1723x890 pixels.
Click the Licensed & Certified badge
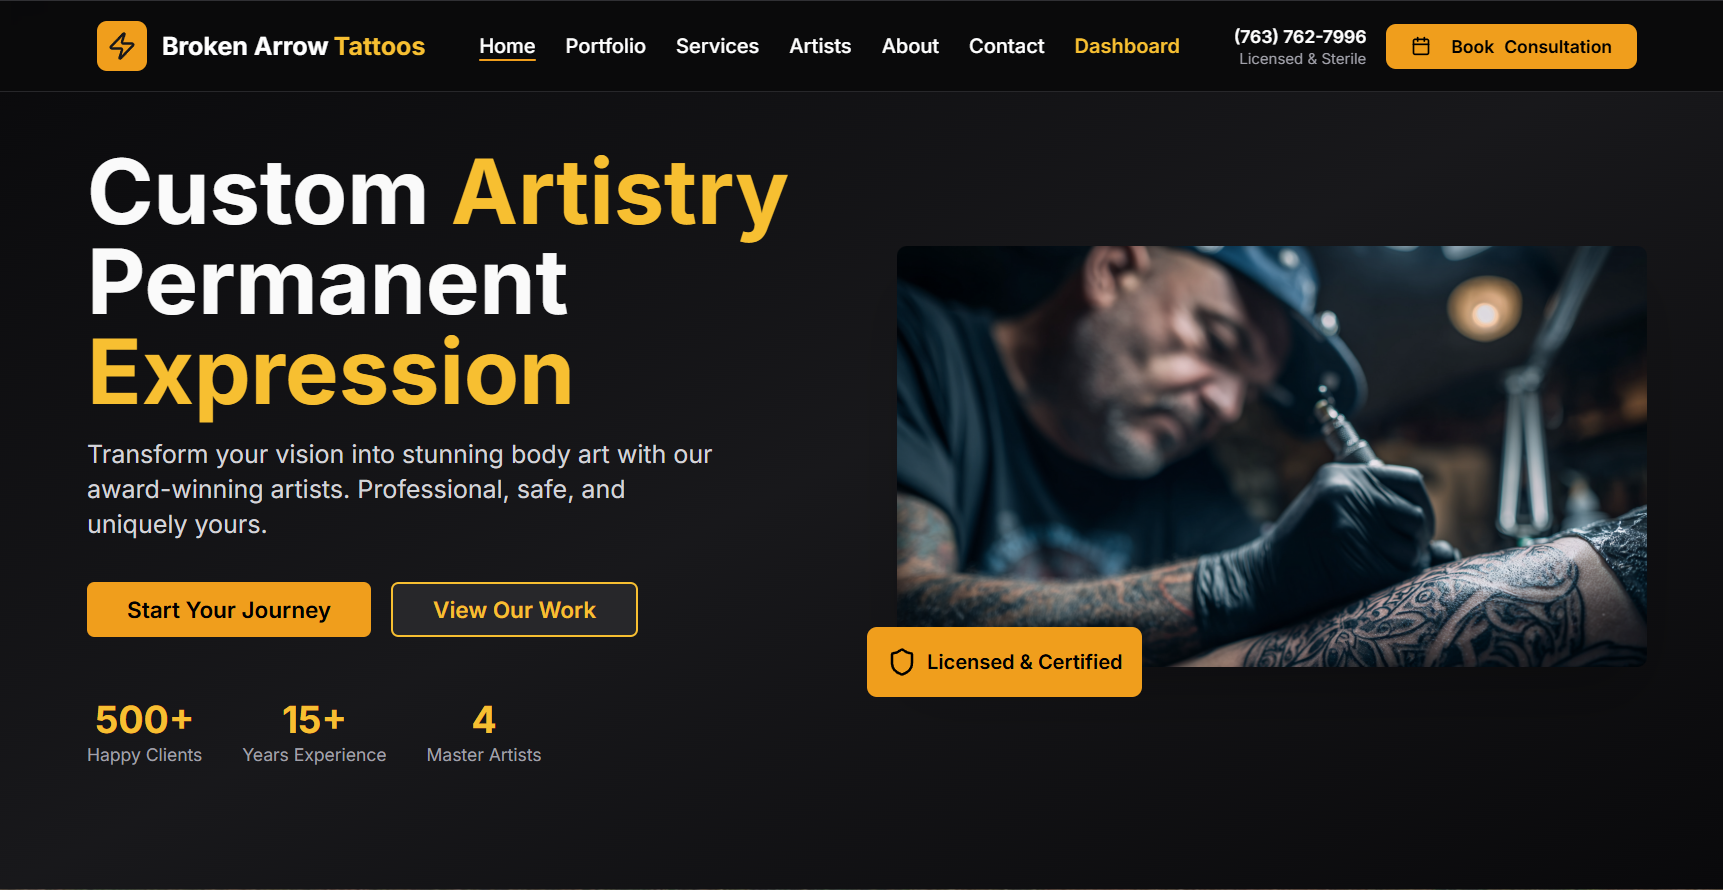pyautogui.click(x=1004, y=662)
